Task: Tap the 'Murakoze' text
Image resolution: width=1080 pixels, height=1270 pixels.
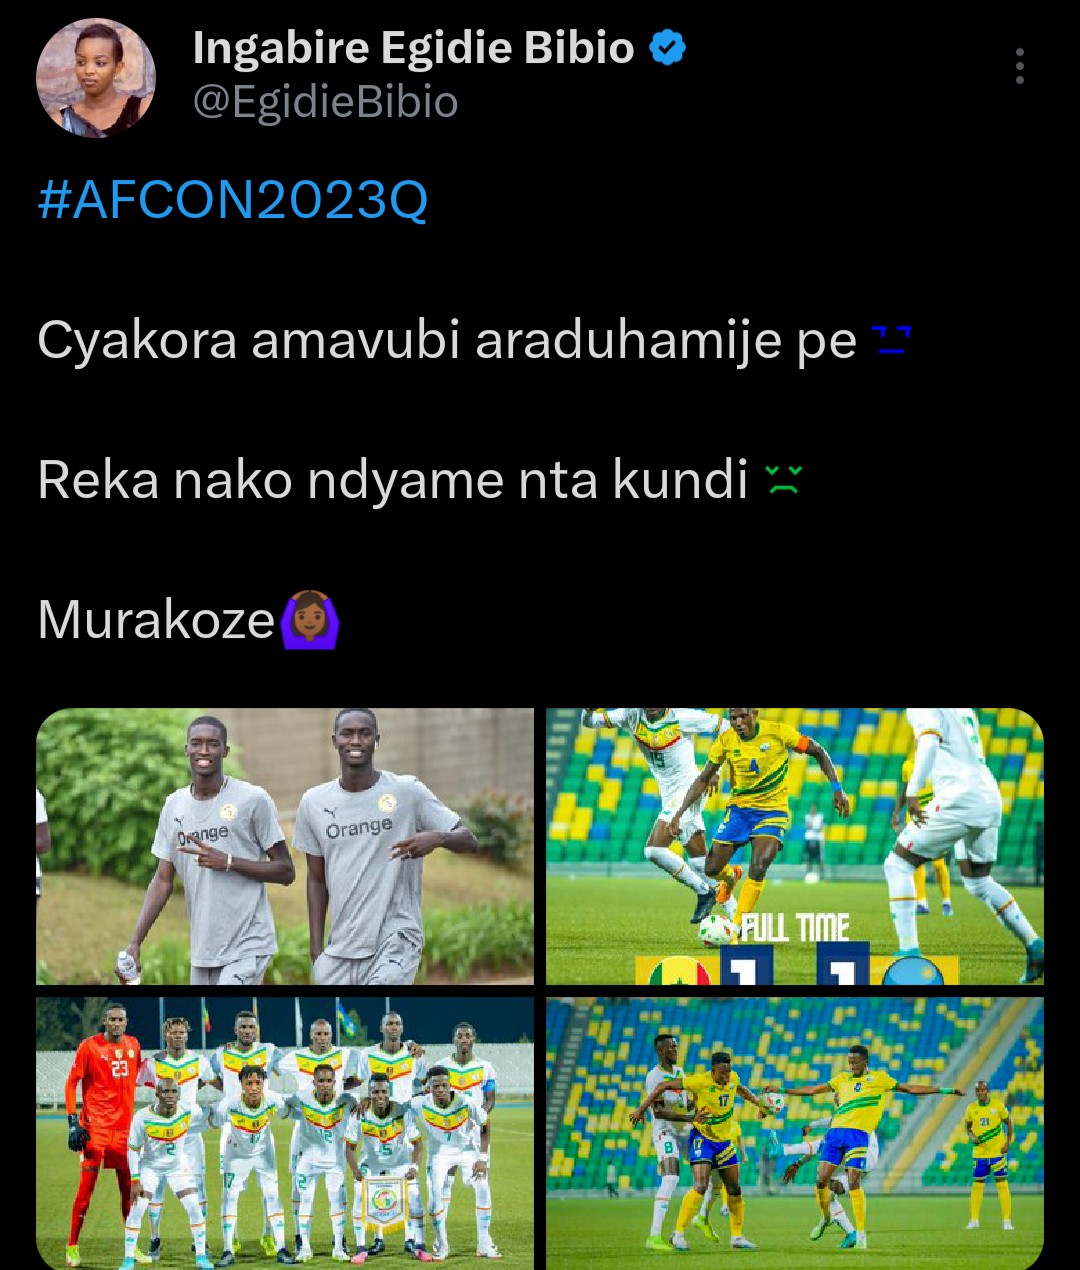Action: (x=156, y=620)
